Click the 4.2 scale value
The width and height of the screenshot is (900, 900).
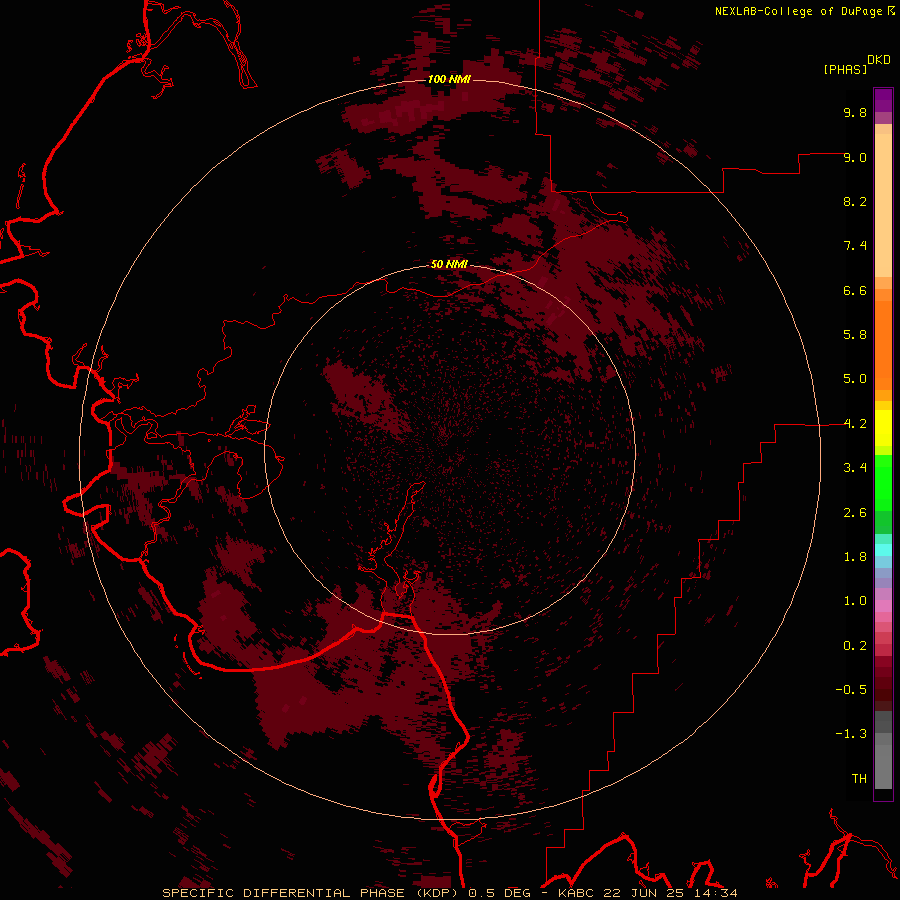coord(855,424)
